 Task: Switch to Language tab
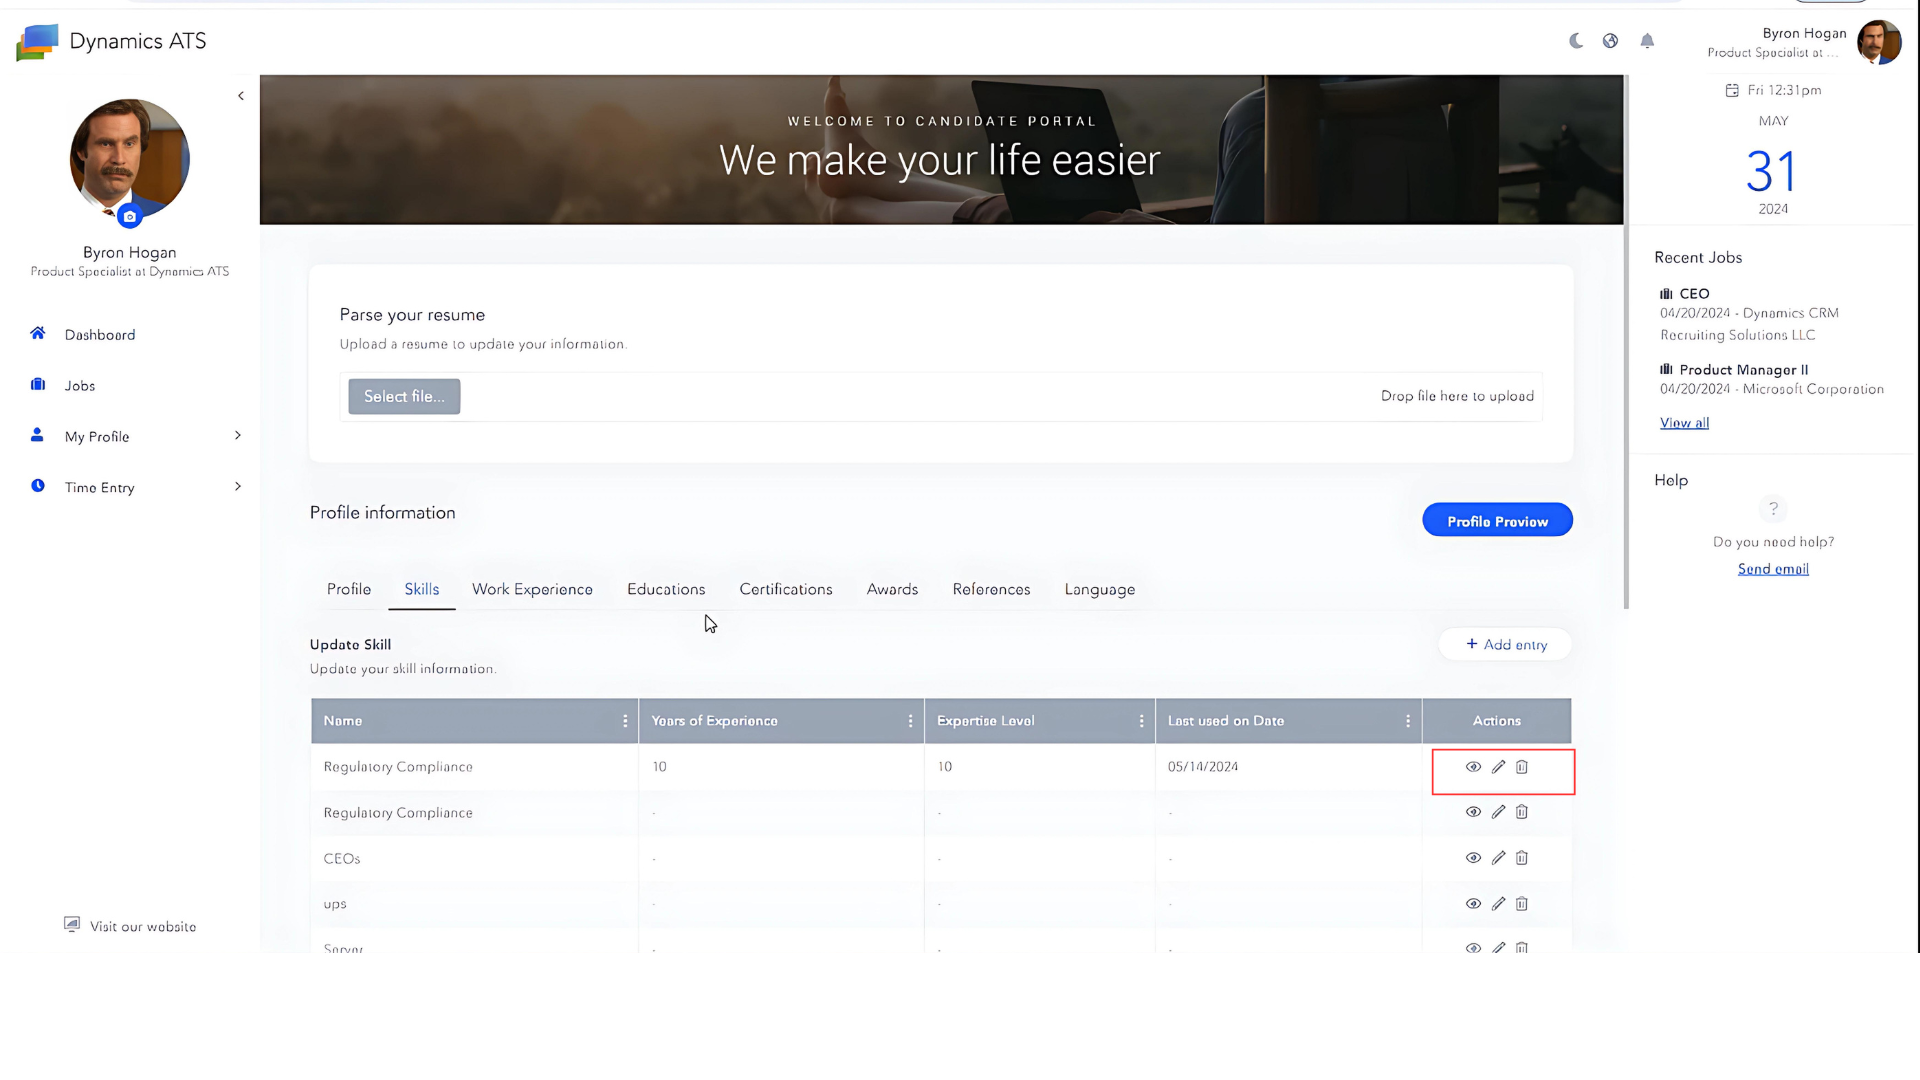(1099, 589)
